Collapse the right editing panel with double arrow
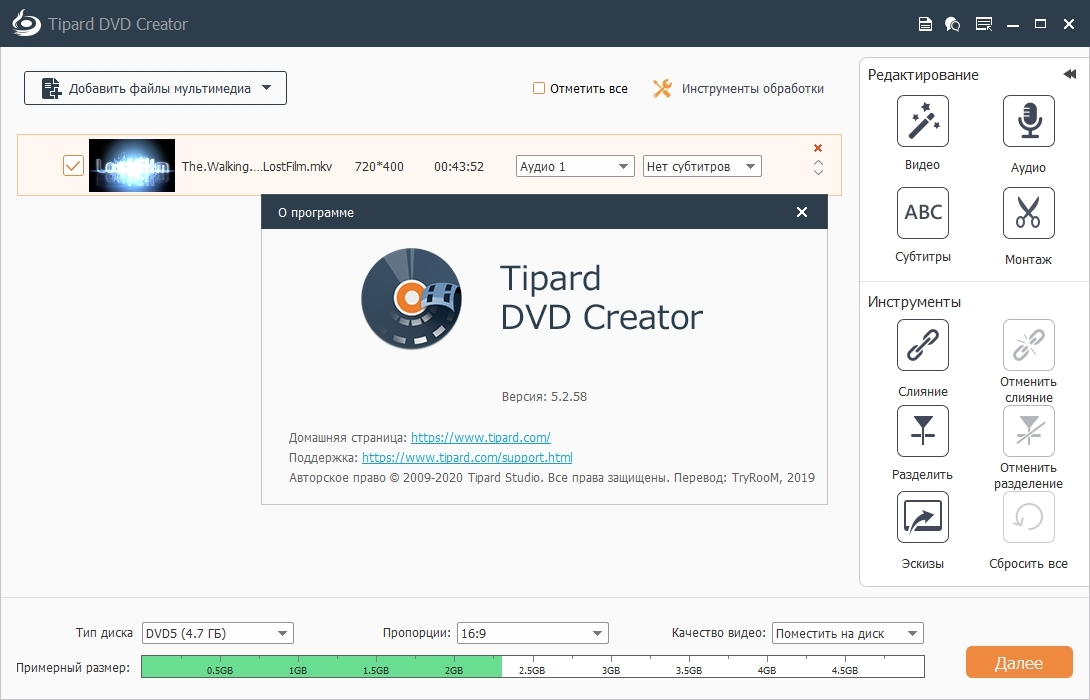The height and width of the screenshot is (700, 1090). (1069, 75)
